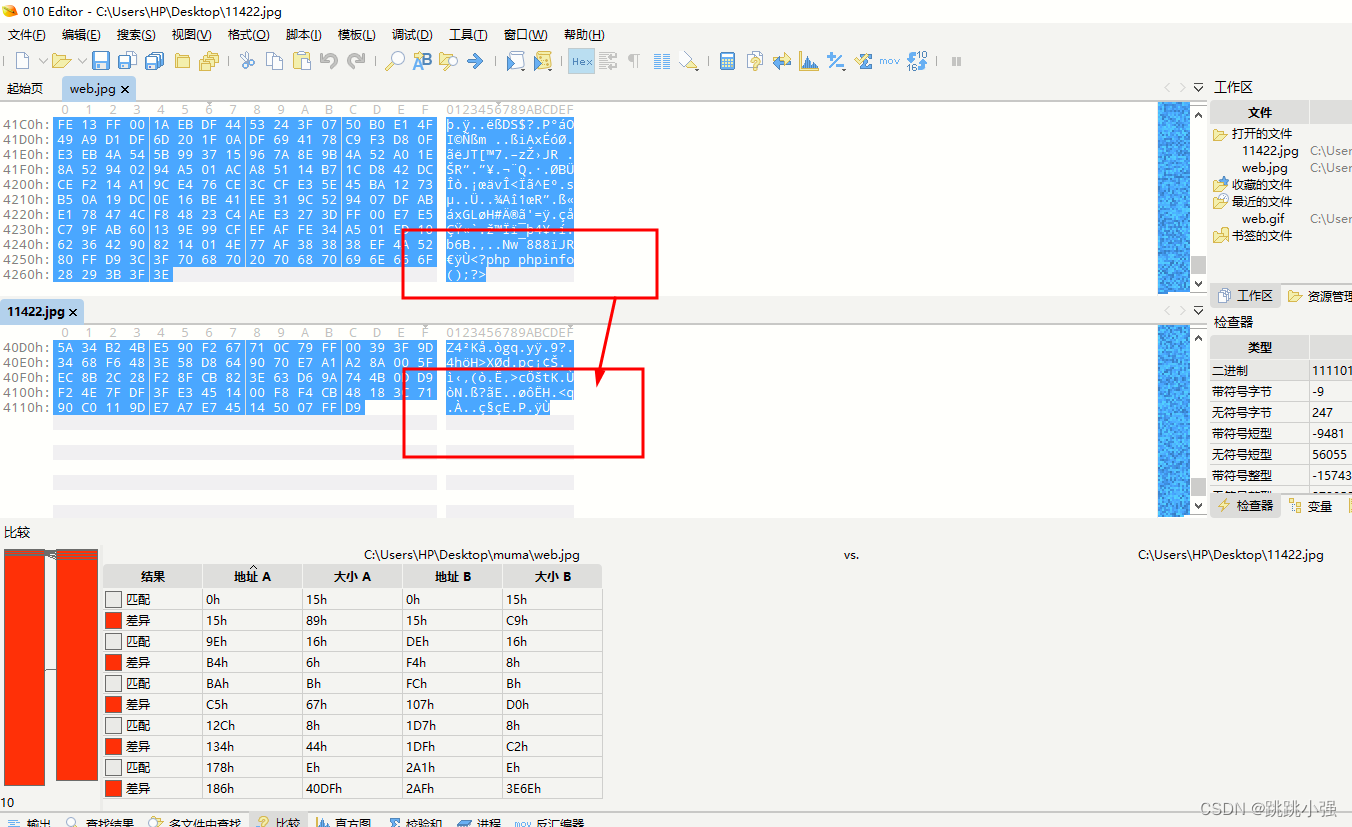Open the tab list triangle above the 11422.jpg pane
This screenshot has width=1352, height=827.
coord(1199,312)
